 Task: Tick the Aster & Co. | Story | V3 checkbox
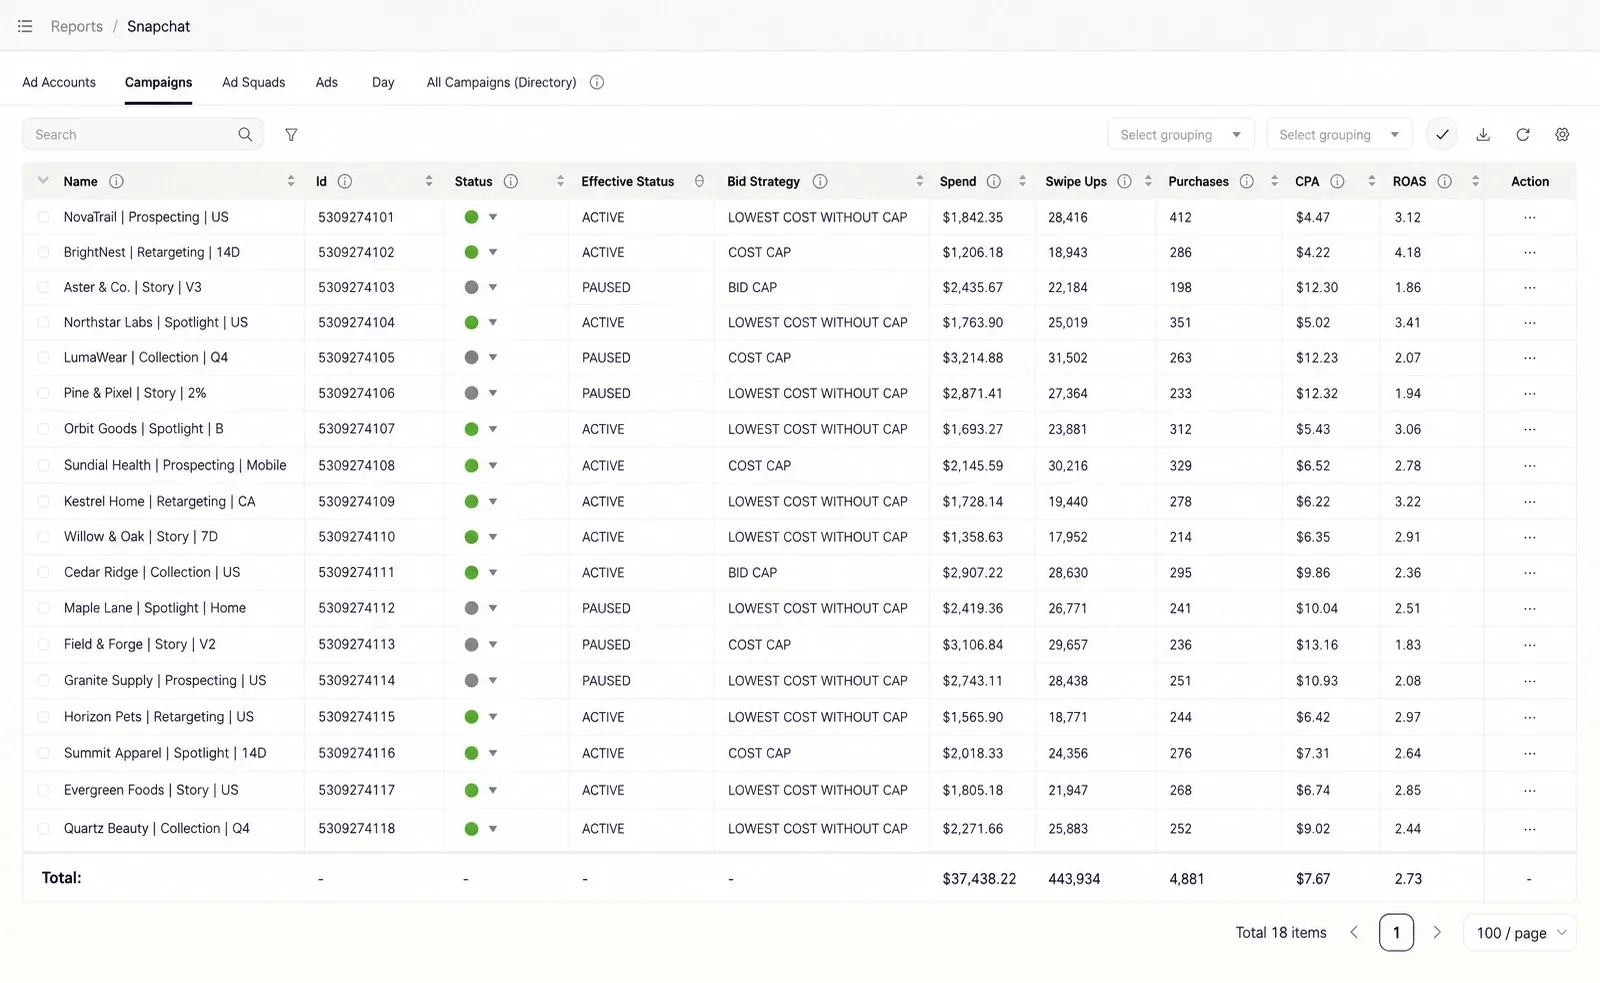point(43,288)
